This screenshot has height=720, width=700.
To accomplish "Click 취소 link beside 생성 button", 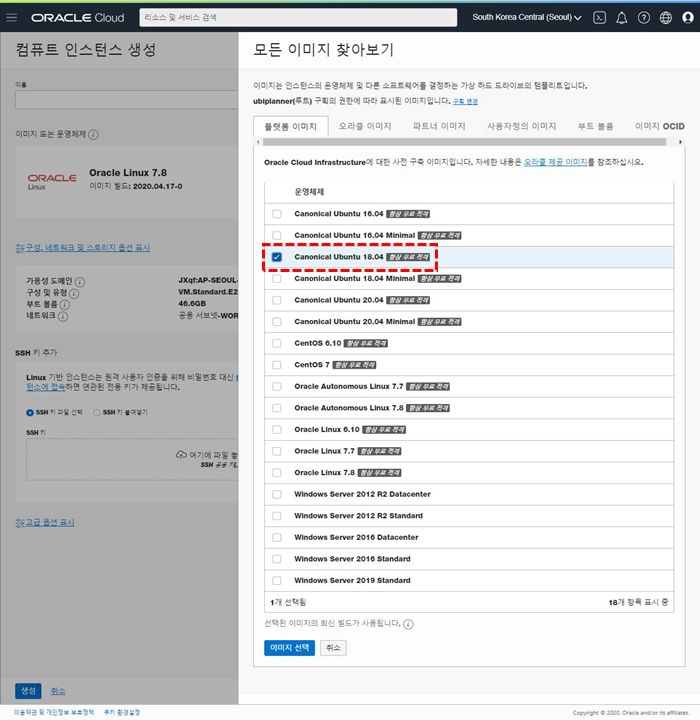I will (58, 691).
